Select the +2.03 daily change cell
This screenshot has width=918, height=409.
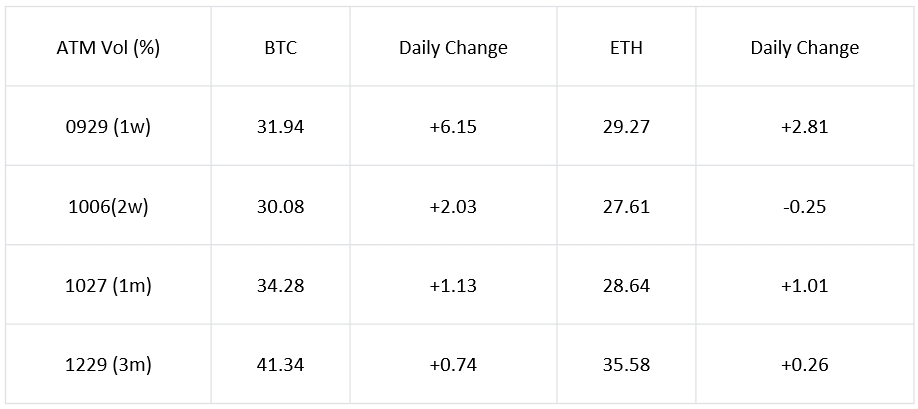point(453,206)
